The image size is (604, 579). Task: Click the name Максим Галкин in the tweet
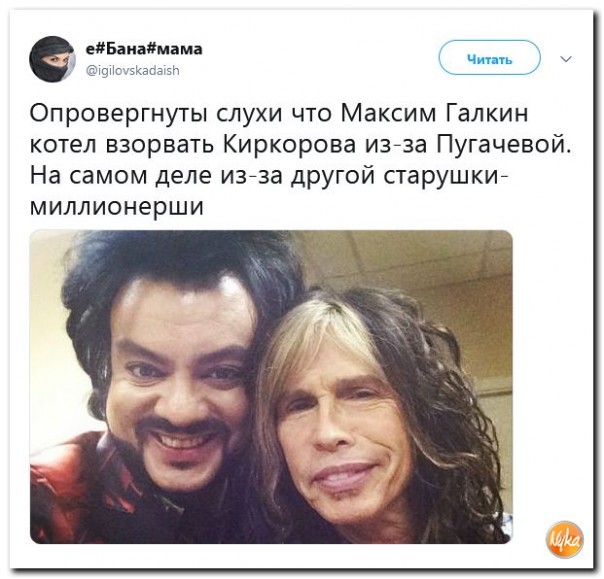[x=435, y=114]
